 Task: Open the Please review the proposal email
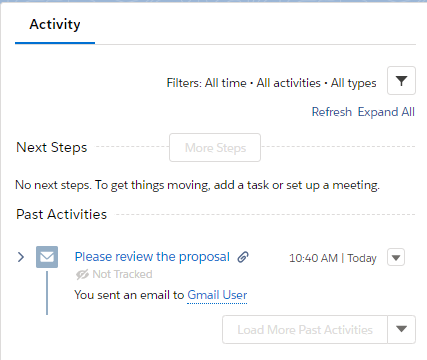coord(152,257)
